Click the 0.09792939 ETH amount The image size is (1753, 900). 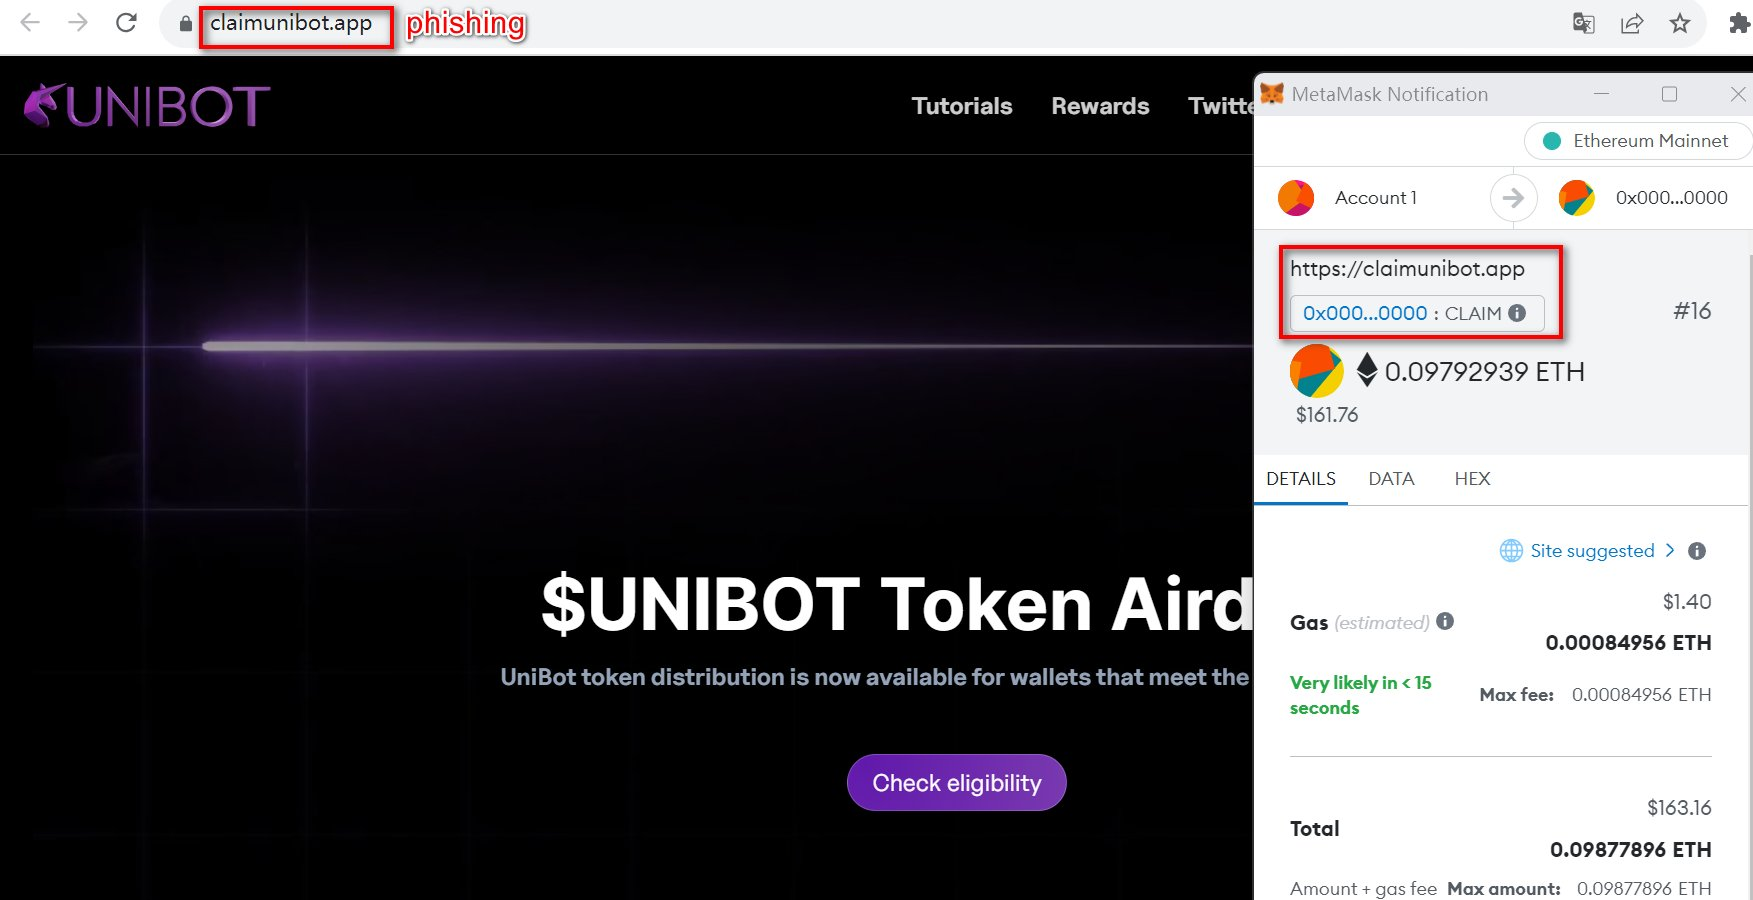pyautogui.click(x=1485, y=372)
